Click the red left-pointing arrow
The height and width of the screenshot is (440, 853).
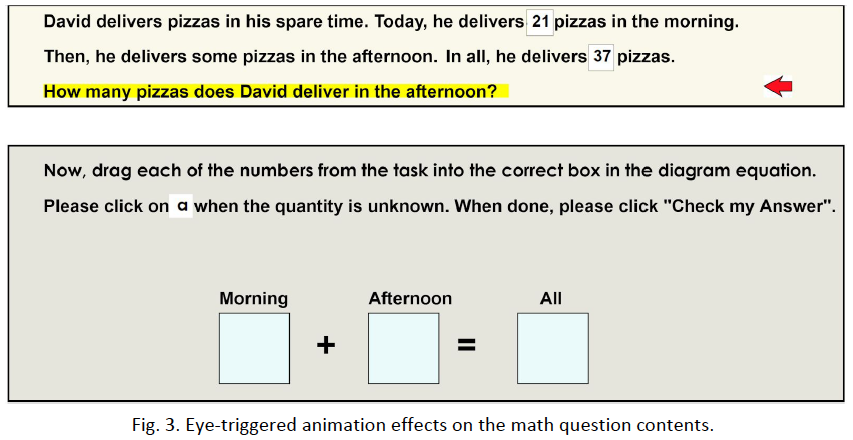pyautogui.click(x=778, y=87)
